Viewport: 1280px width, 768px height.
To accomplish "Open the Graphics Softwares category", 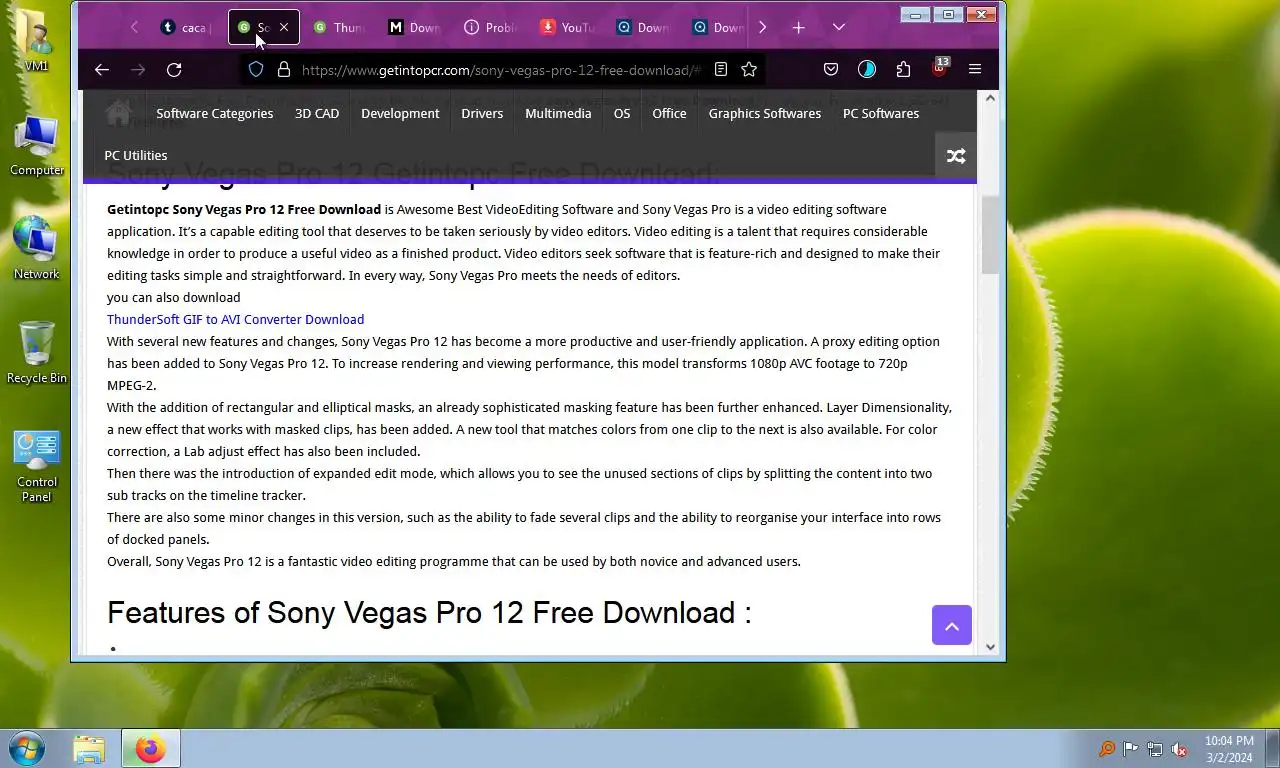I will [765, 113].
